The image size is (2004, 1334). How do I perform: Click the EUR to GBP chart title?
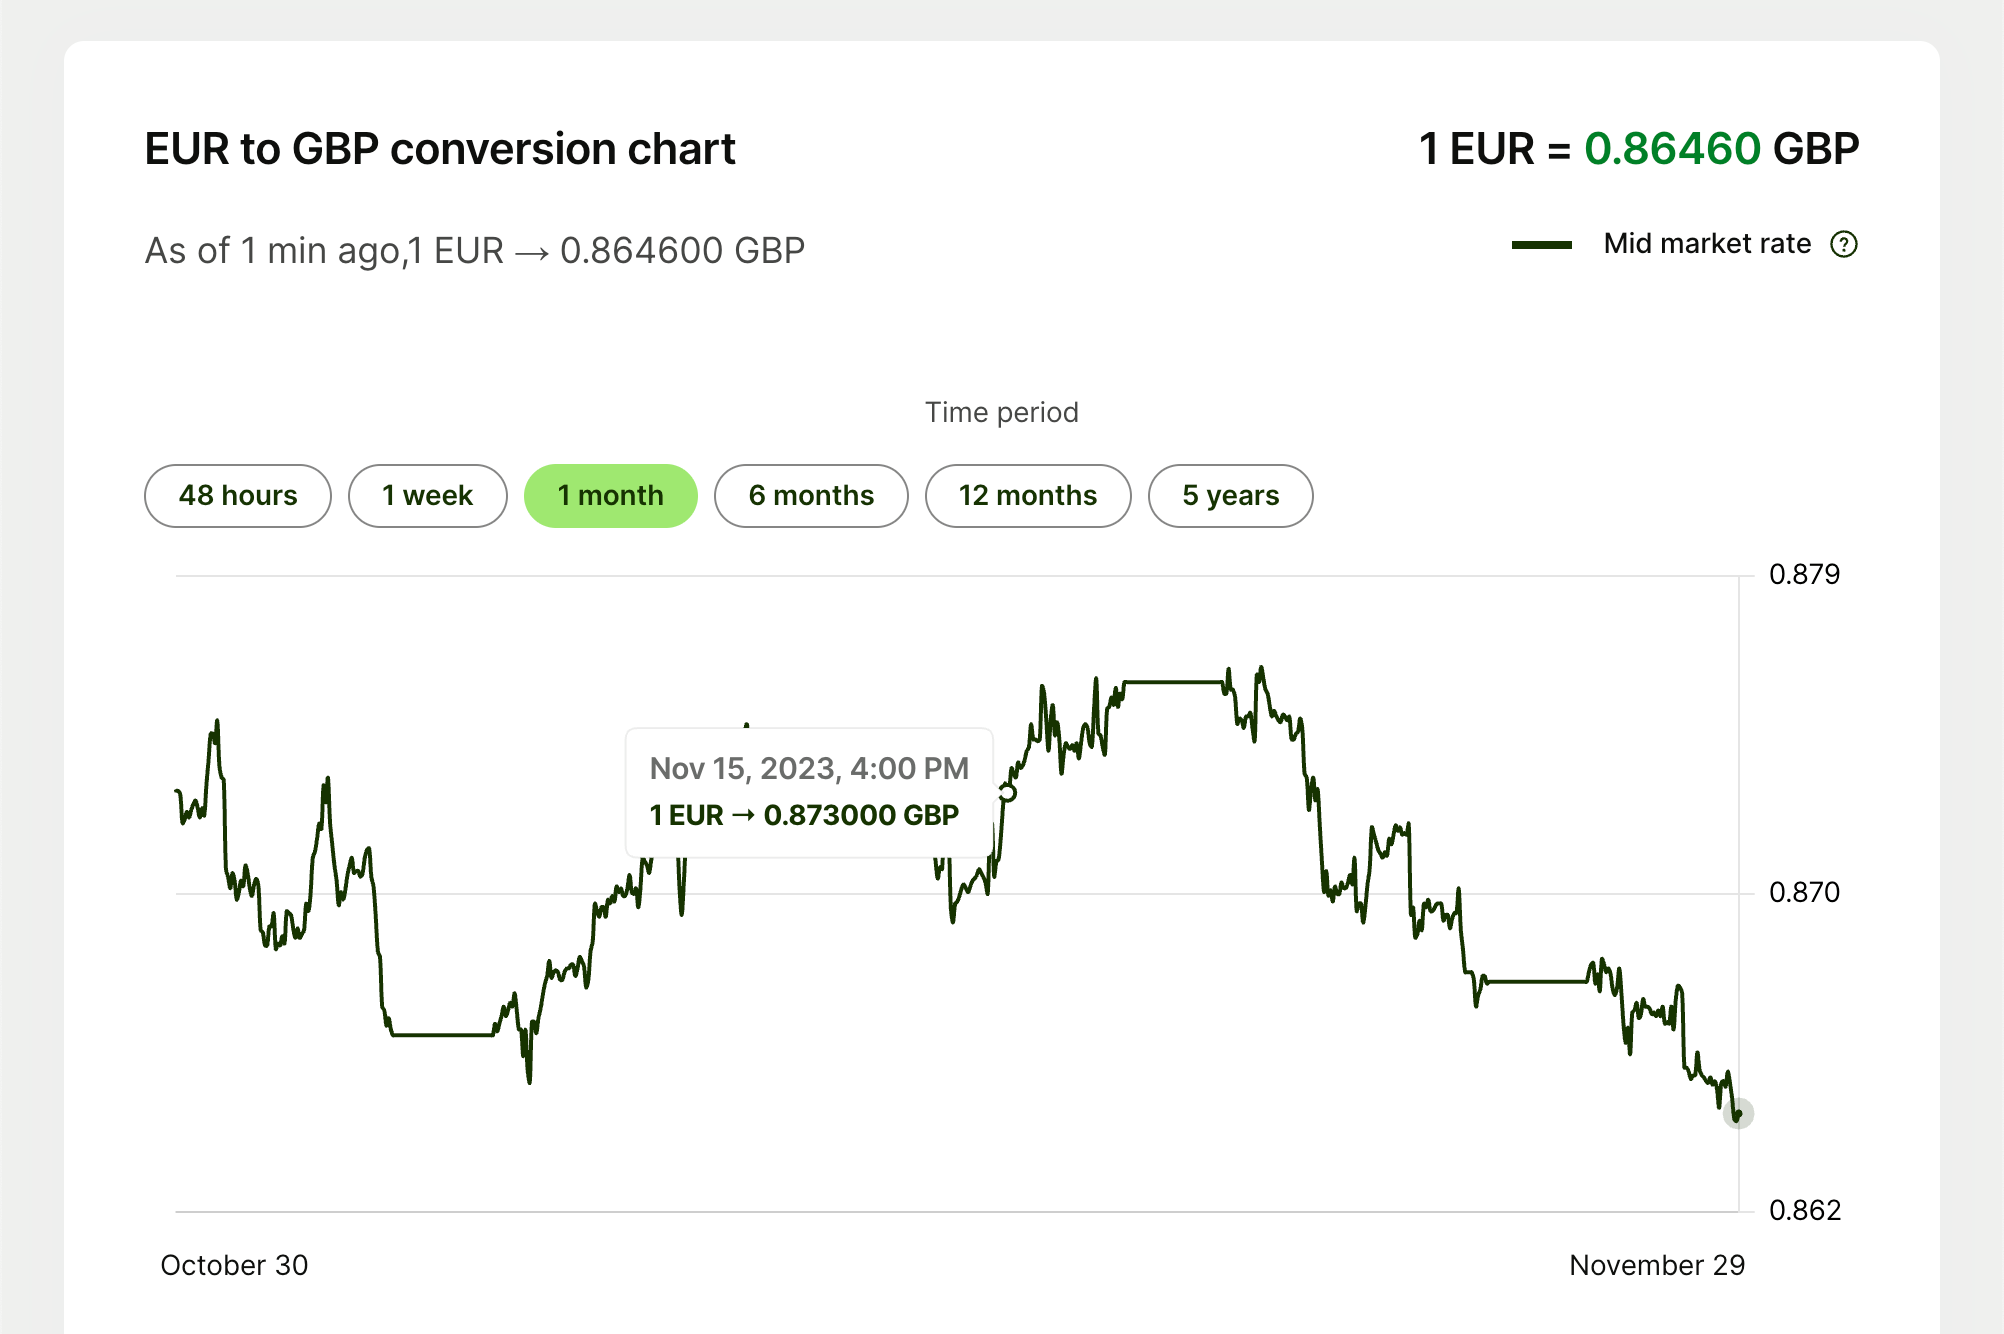click(440, 148)
